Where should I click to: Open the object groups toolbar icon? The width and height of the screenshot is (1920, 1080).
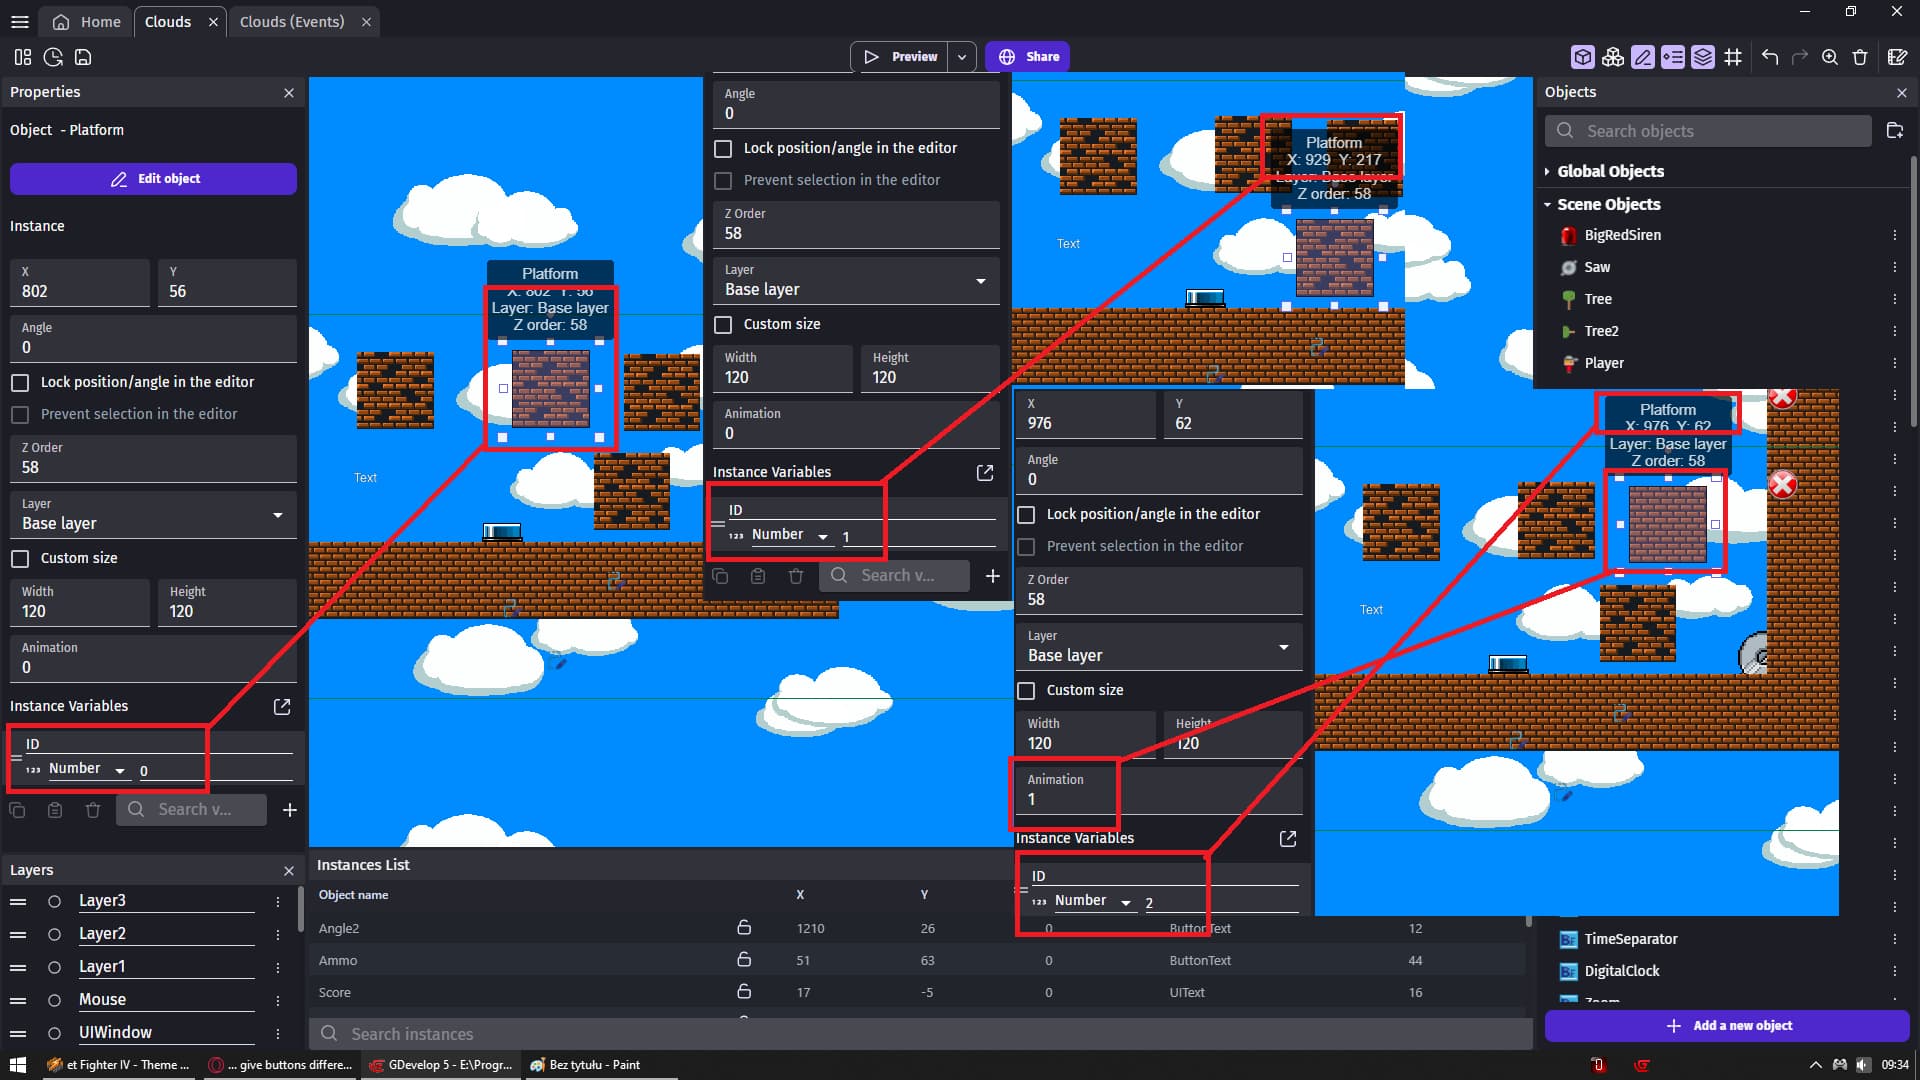[x=1612, y=57]
